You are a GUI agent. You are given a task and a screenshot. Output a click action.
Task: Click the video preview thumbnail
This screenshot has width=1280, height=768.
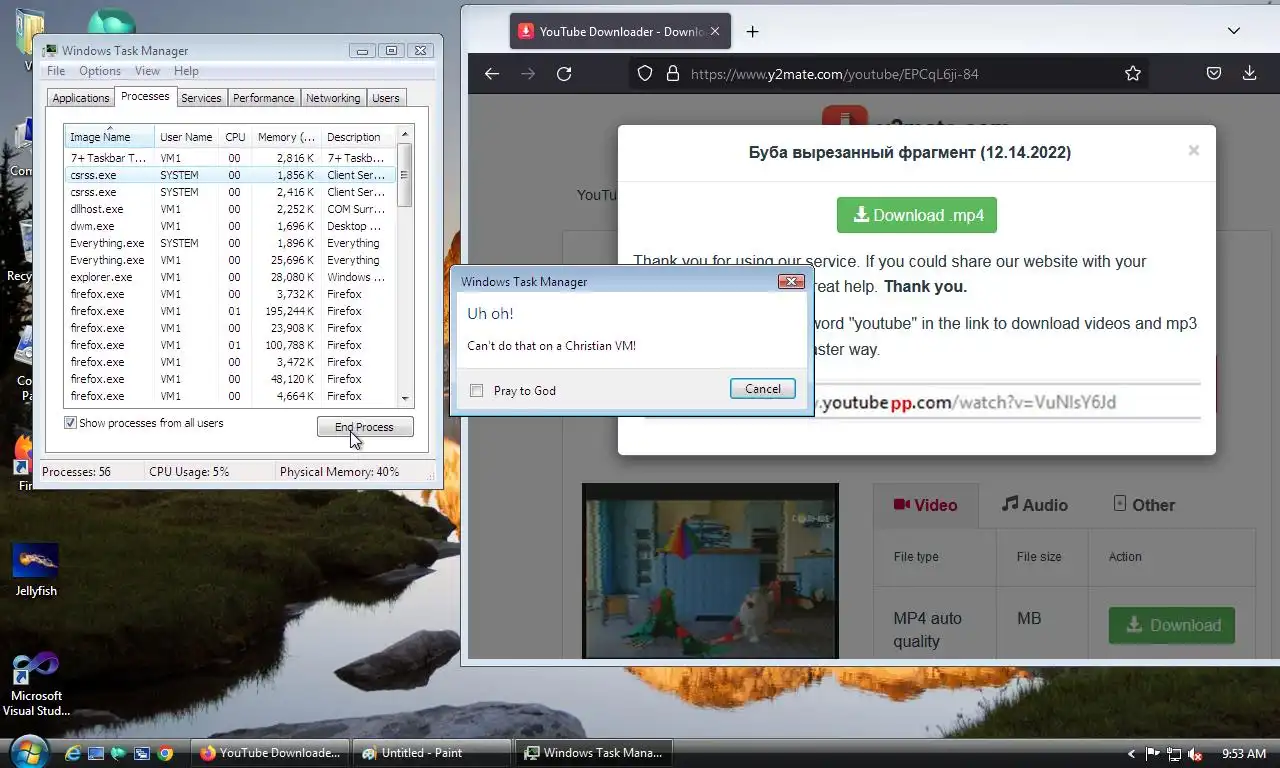[x=710, y=571]
